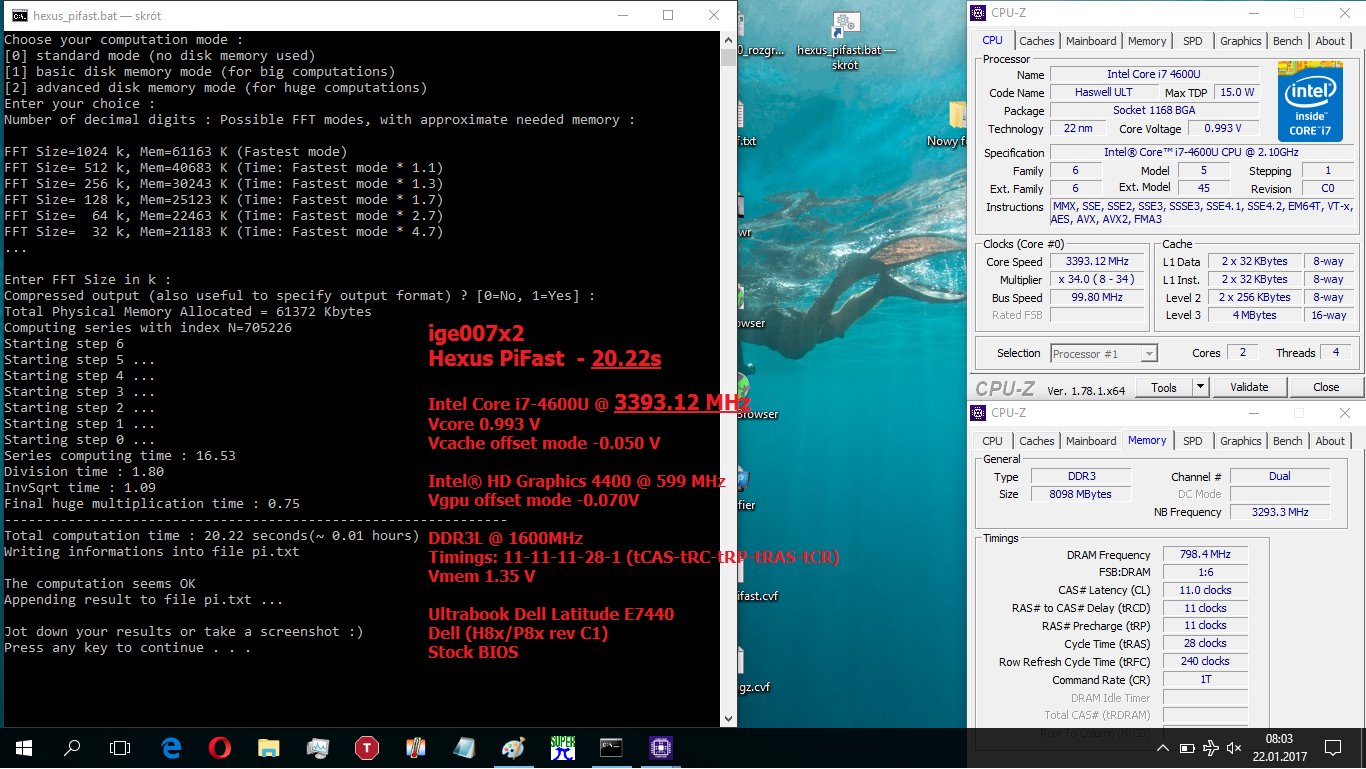The image size is (1366, 769).
Task: Open Paint from the taskbar
Action: click(513, 747)
